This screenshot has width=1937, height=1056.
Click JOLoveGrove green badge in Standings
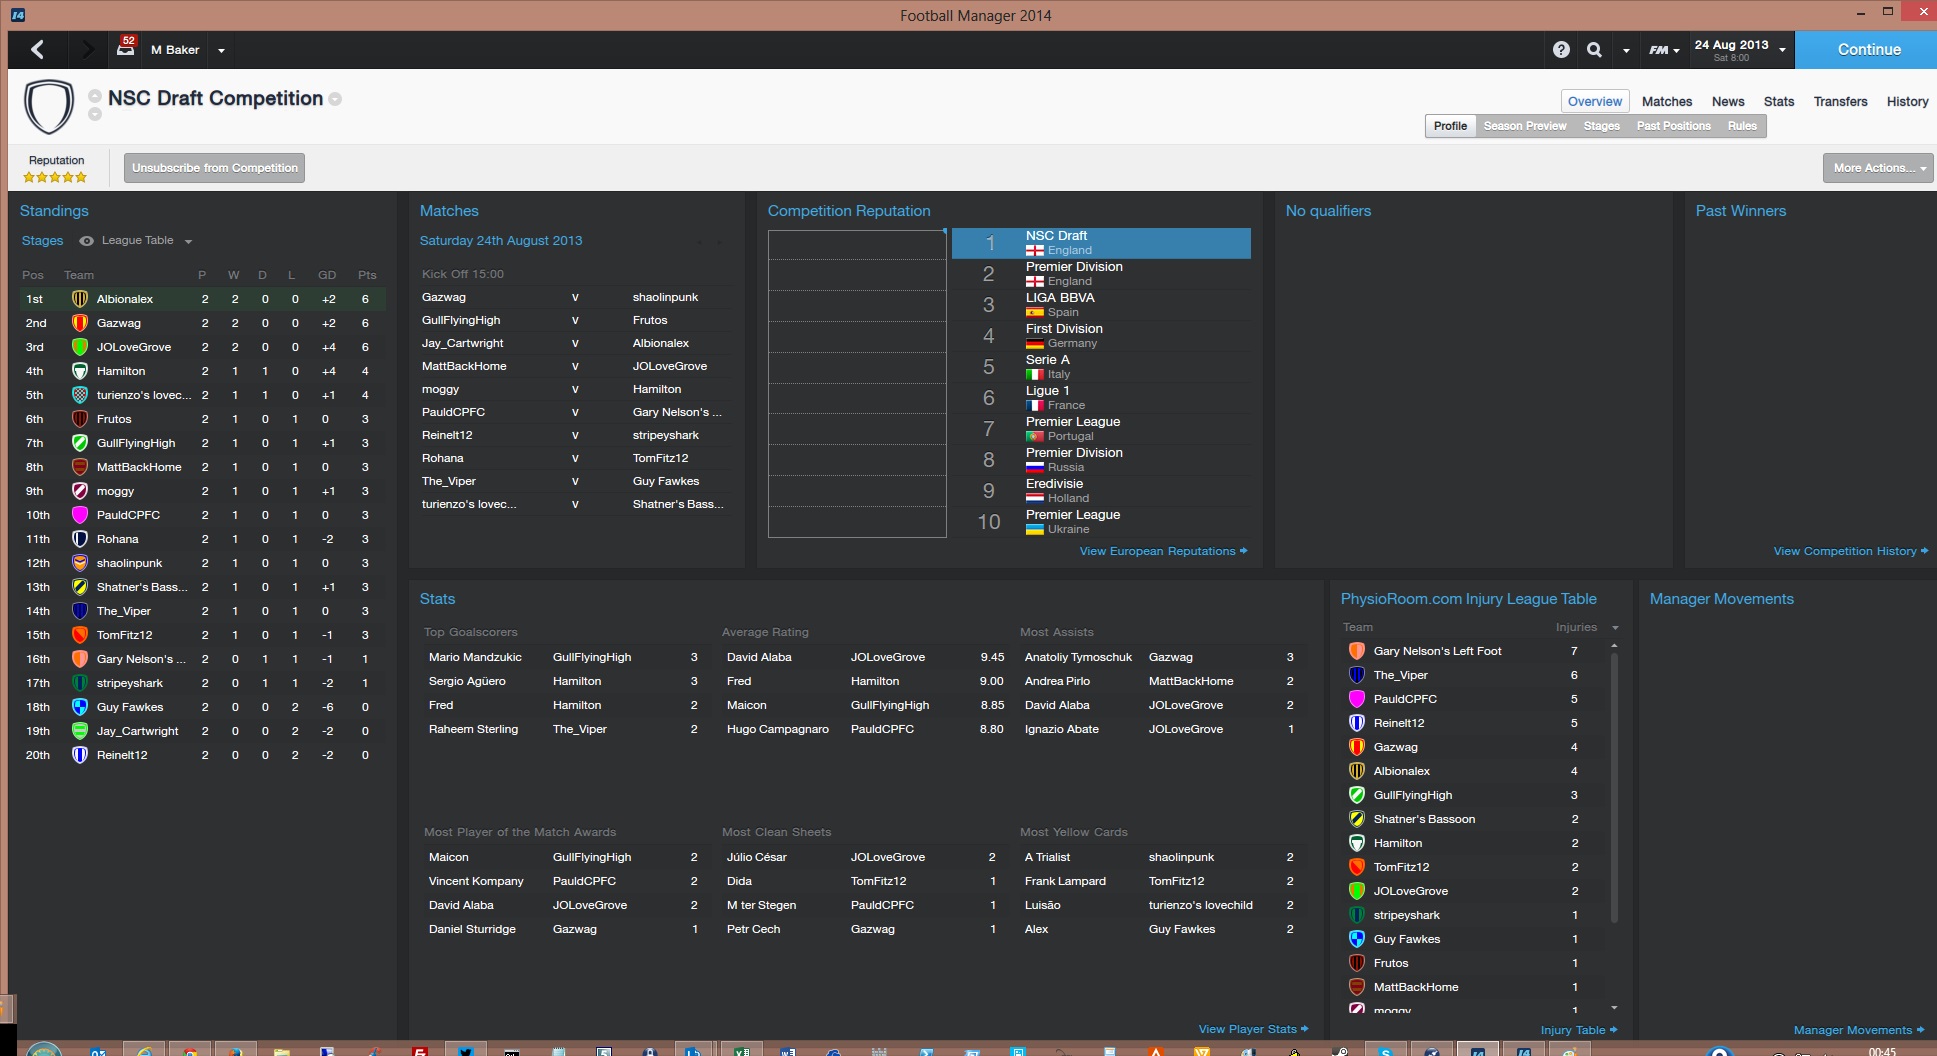(80, 347)
